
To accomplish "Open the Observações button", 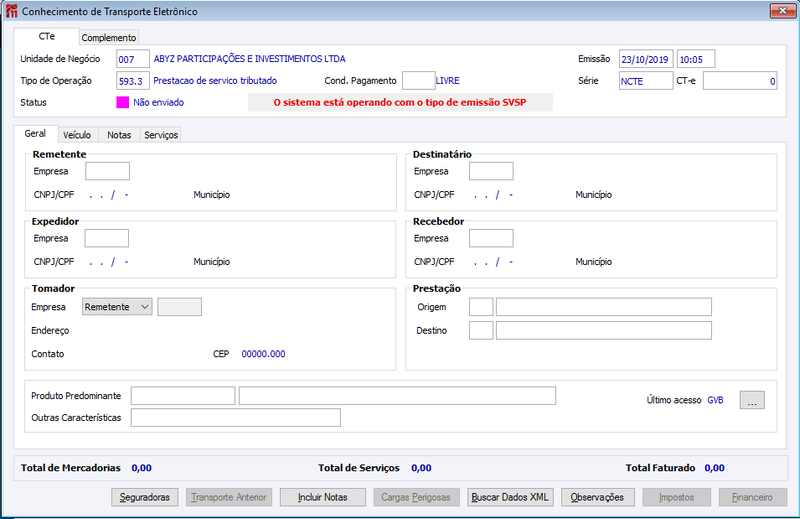I will (597, 497).
